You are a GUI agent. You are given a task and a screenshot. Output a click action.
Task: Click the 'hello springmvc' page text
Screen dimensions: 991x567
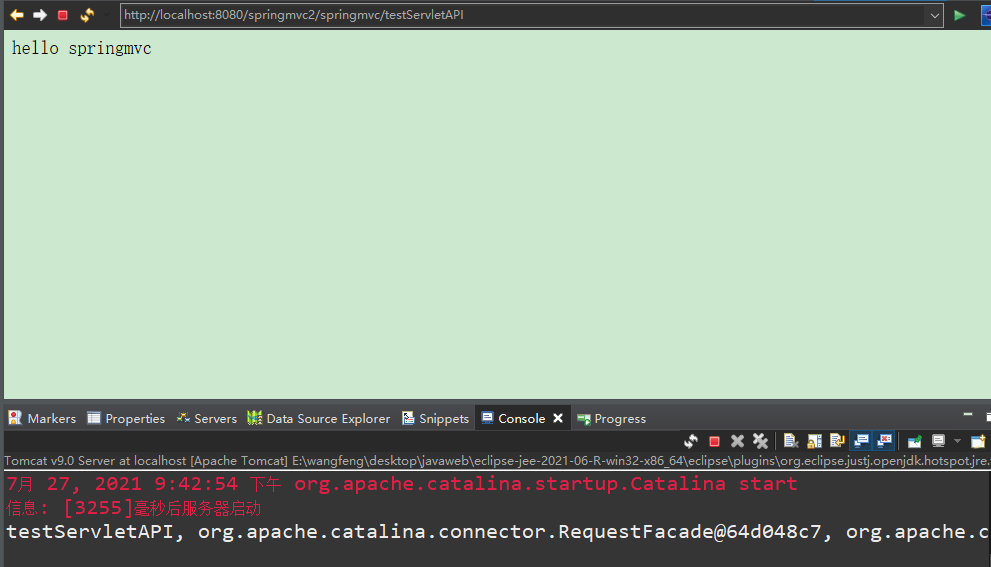pyautogui.click(x=82, y=48)
